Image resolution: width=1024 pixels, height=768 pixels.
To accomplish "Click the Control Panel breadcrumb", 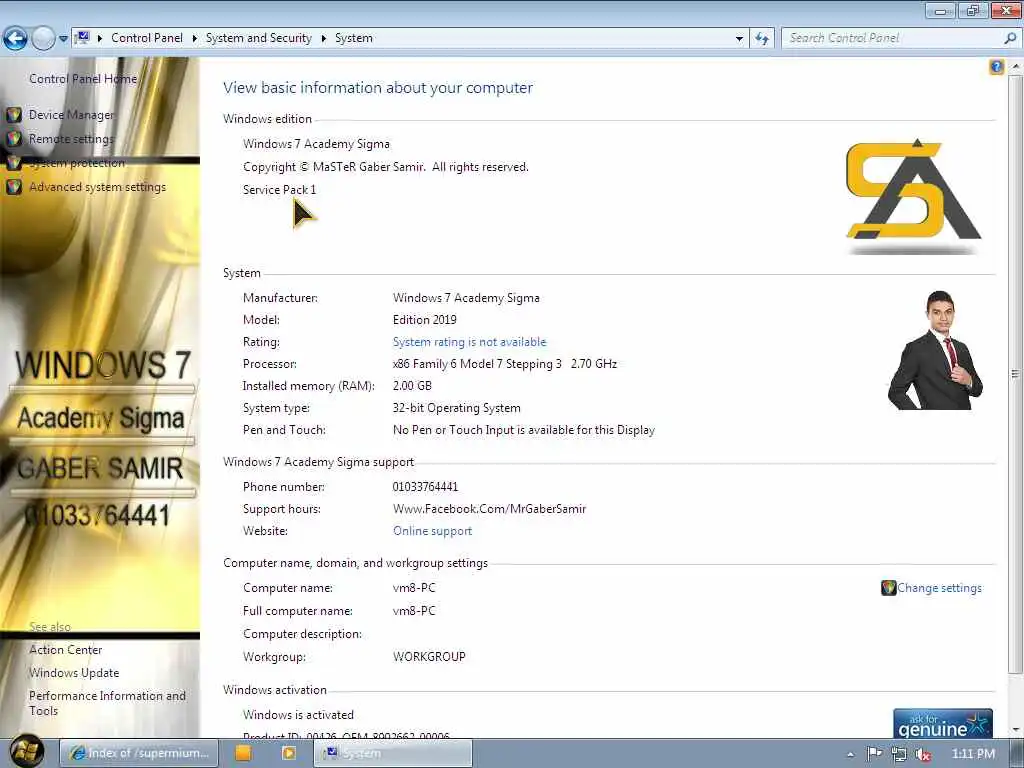I will 147,38.
